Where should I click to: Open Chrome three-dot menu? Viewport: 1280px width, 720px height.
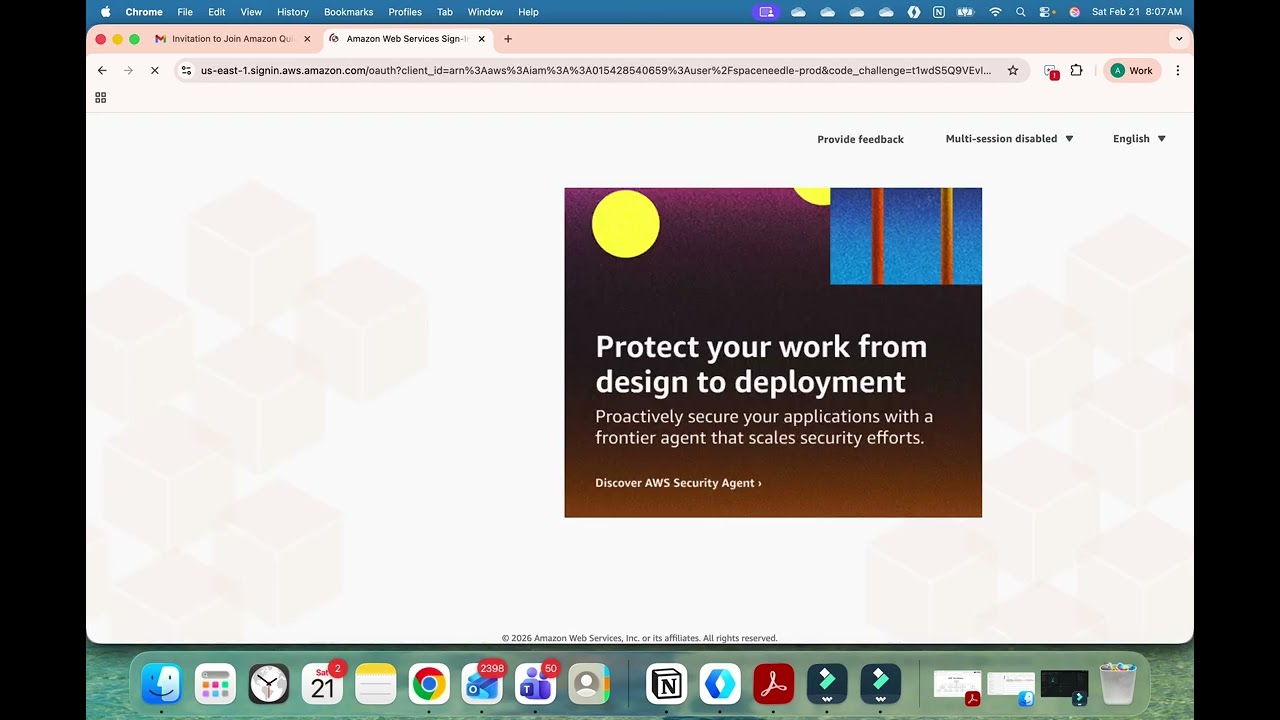coord(1177,70)
